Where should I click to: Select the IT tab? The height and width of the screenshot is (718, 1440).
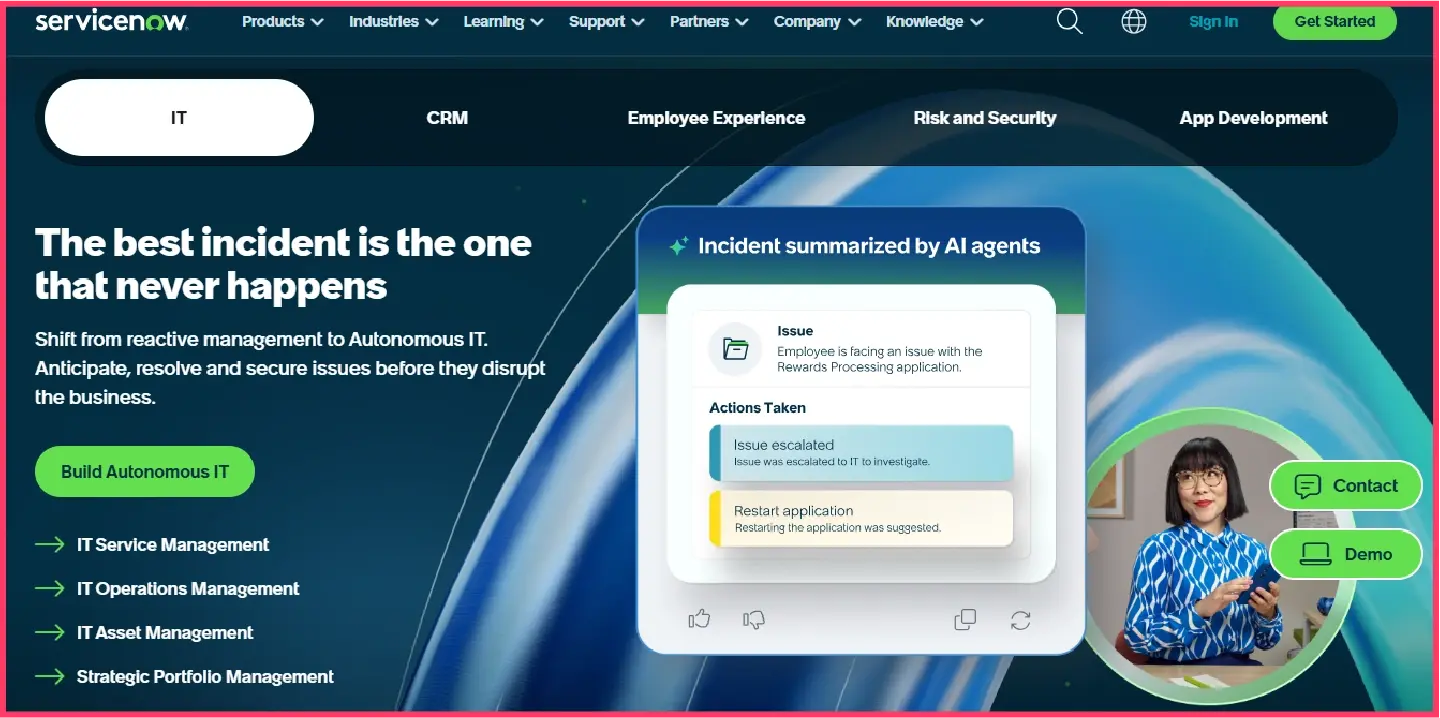179,118
